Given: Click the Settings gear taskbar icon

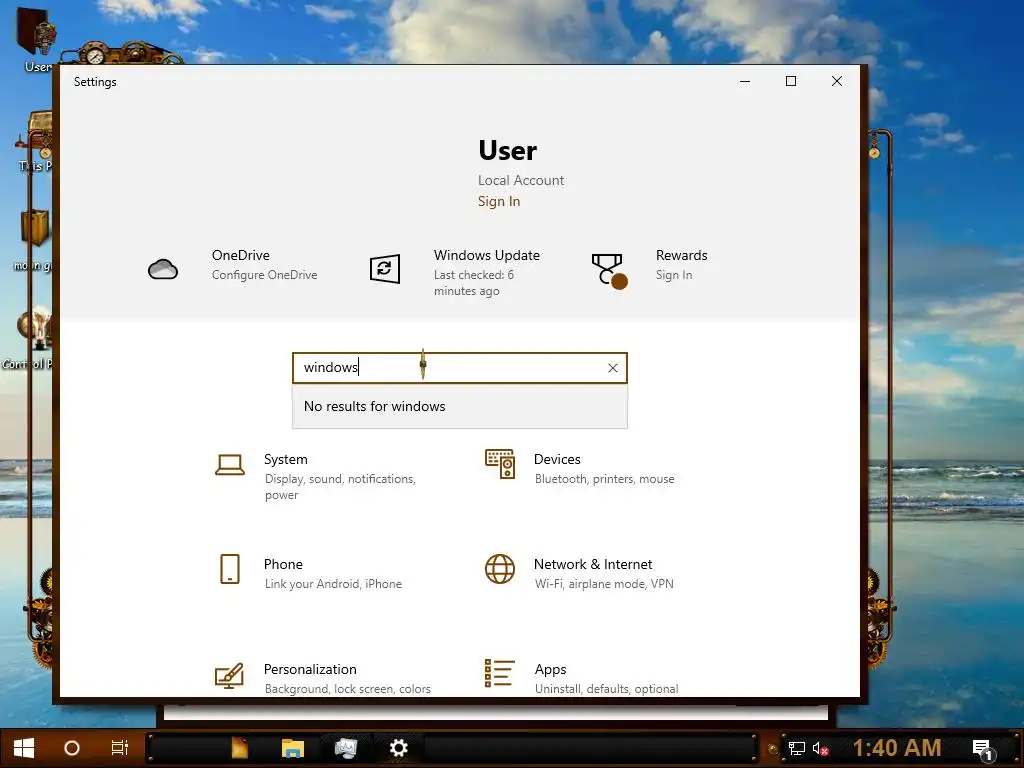Looking at the screenshot, I should (398, 748).
